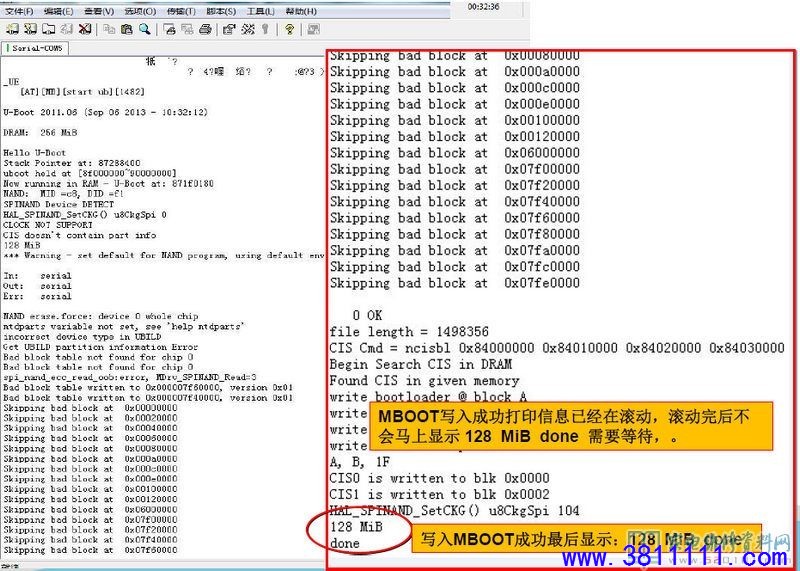Screen dimensions: 800x571
Task: Click the greyed Print Selection icon
Action: pyautogui.click(x=187, y=29)
